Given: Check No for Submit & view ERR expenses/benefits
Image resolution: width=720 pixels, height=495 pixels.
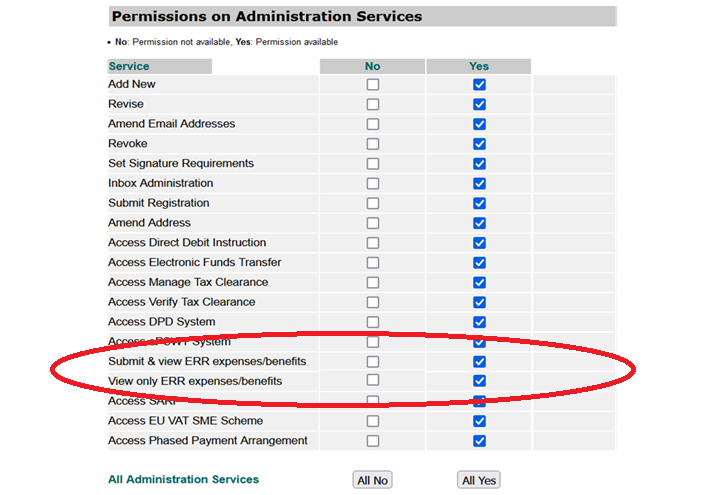Looking at the screenshot, I should pyautogui.click(x=373, y=361).
